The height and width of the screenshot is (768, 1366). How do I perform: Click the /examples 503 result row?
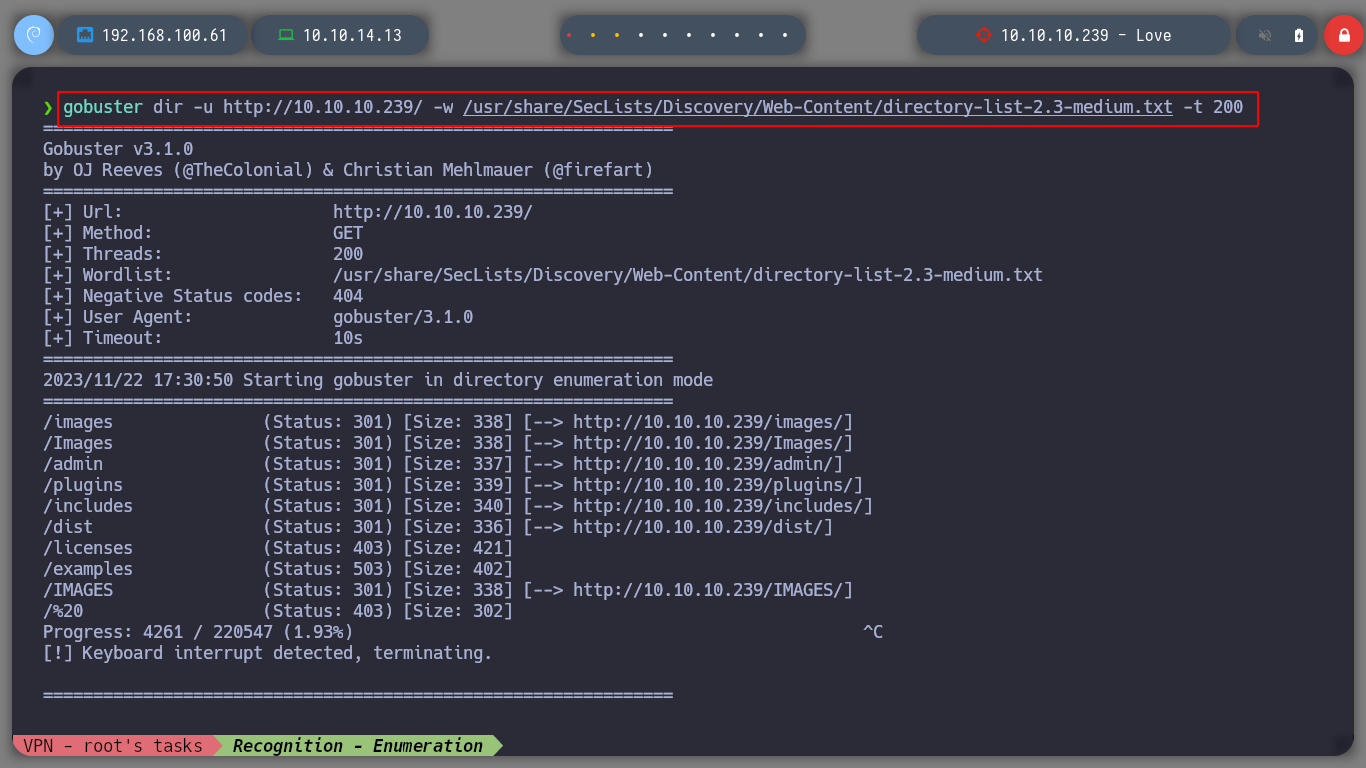coord(278,569)
